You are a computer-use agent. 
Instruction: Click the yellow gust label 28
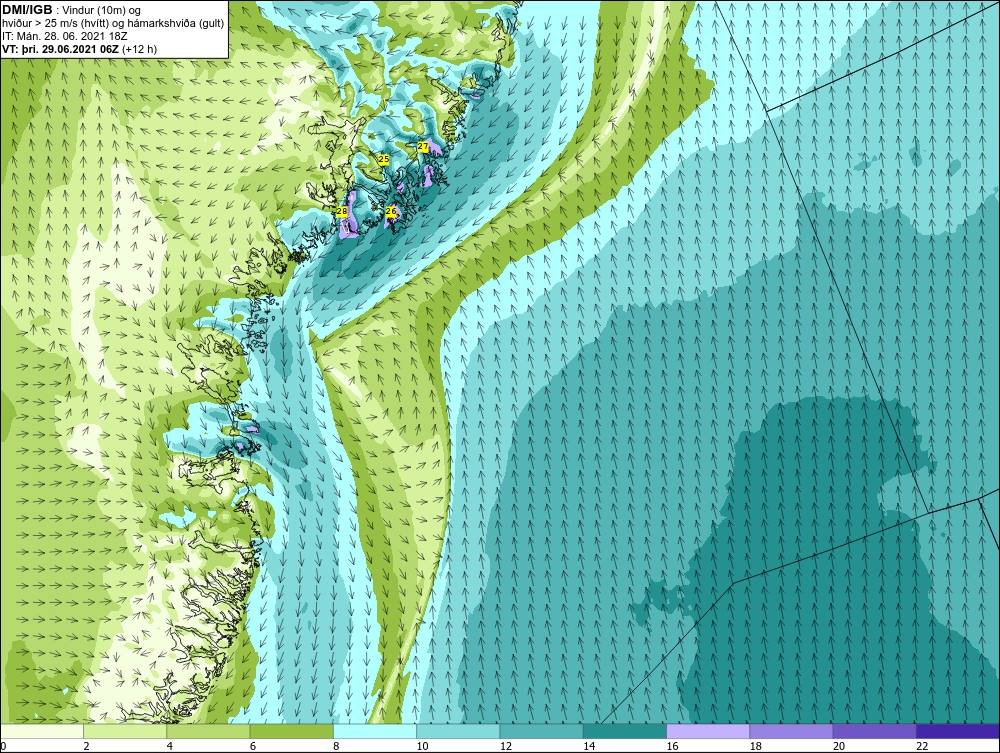(342, 211)
